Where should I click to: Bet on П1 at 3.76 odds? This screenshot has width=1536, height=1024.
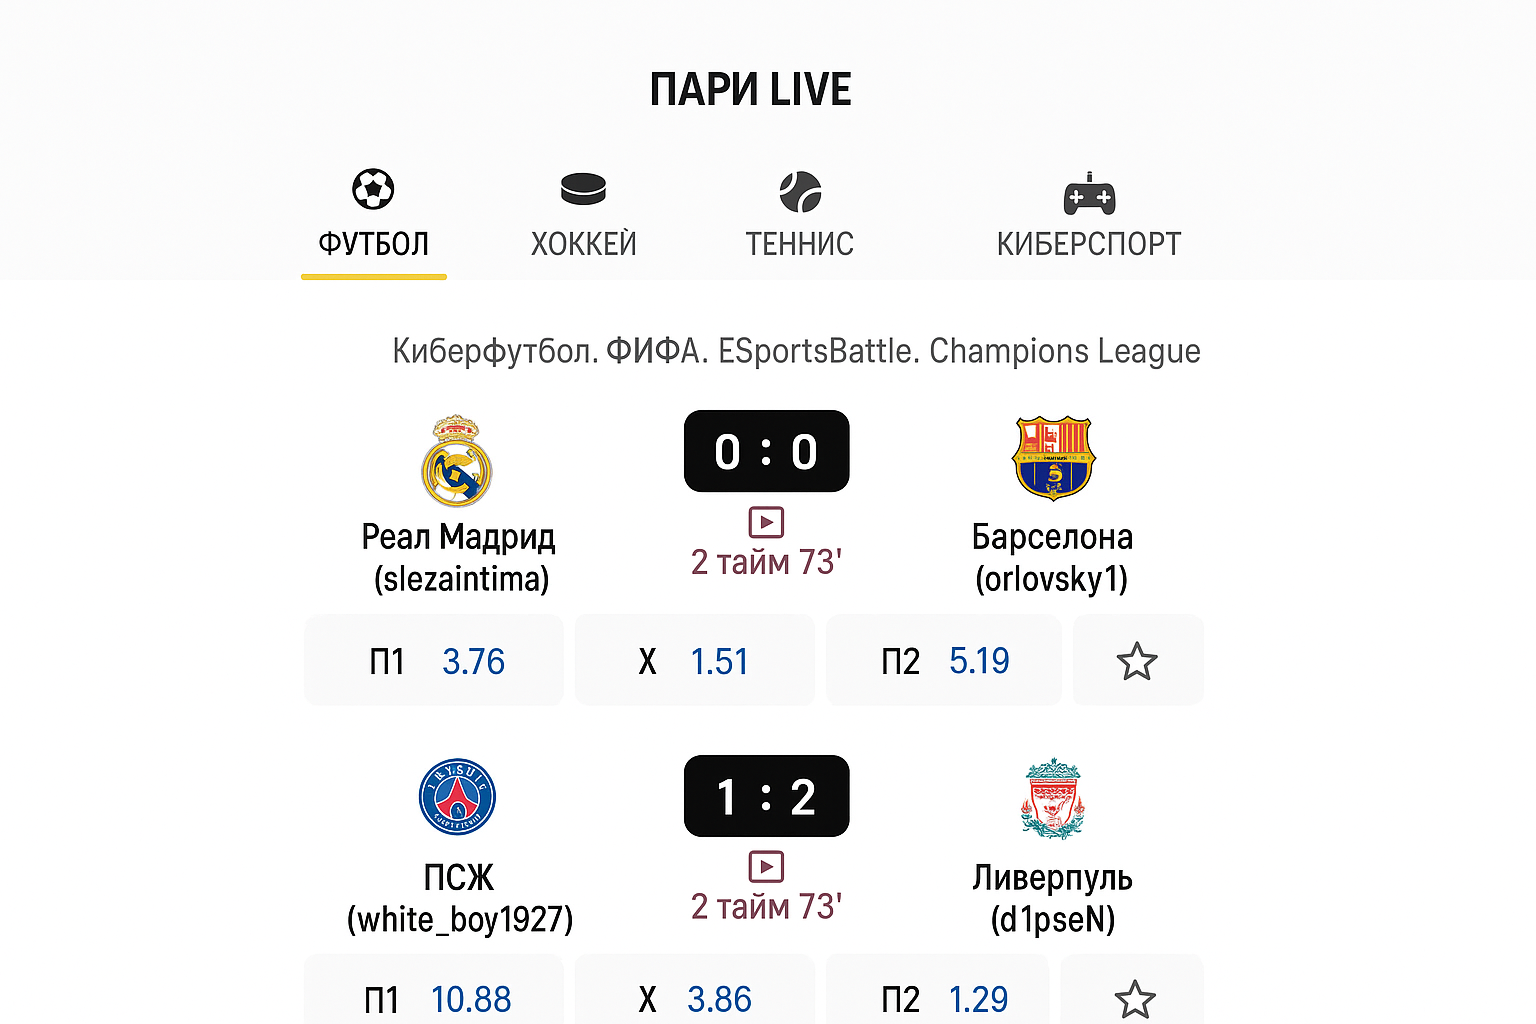tap(435, 661)
